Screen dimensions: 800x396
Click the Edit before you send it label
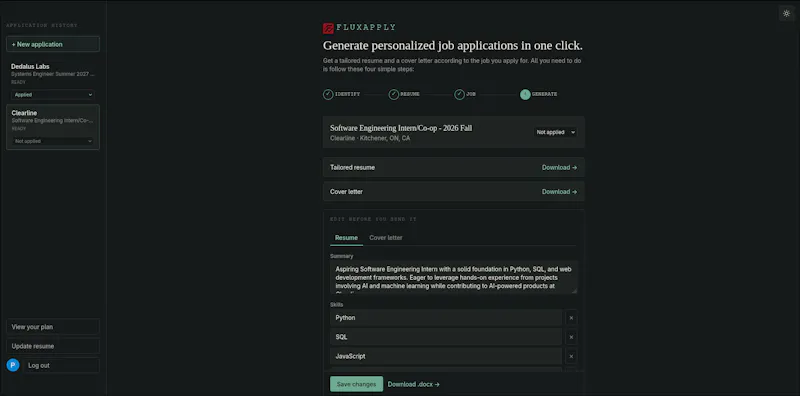[373, 219]
